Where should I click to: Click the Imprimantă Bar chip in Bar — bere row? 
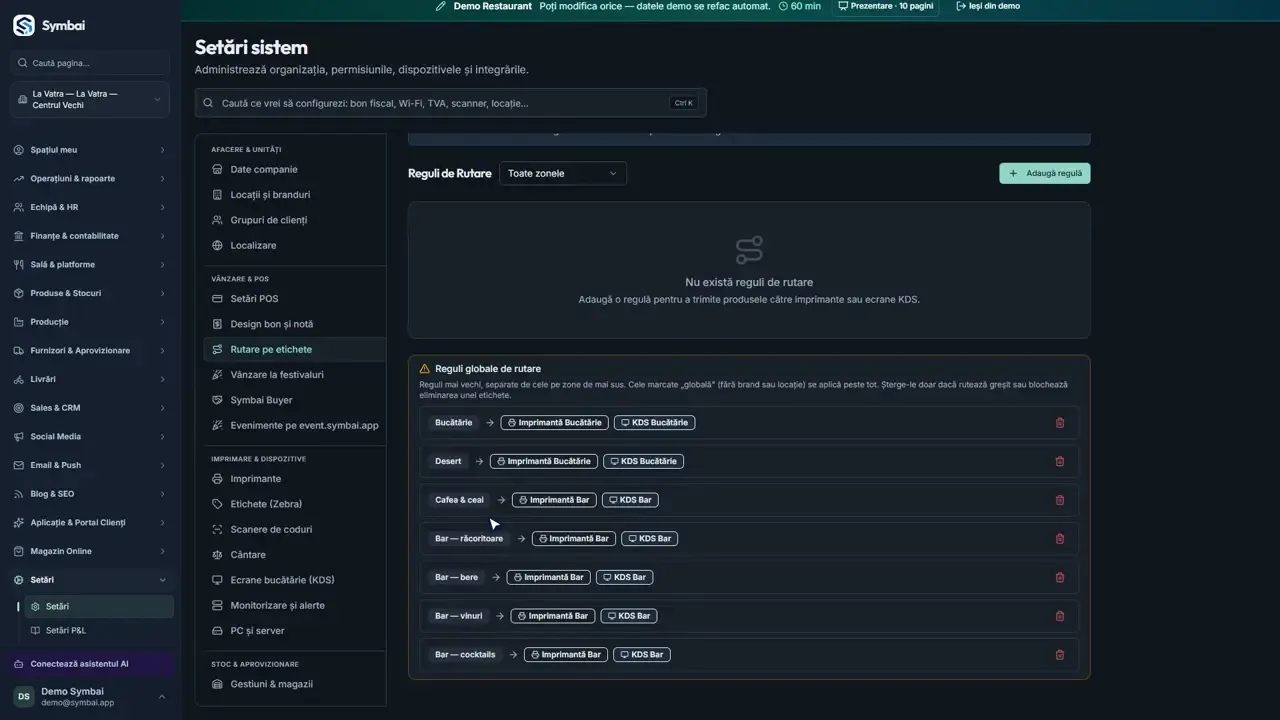[549, 577]
